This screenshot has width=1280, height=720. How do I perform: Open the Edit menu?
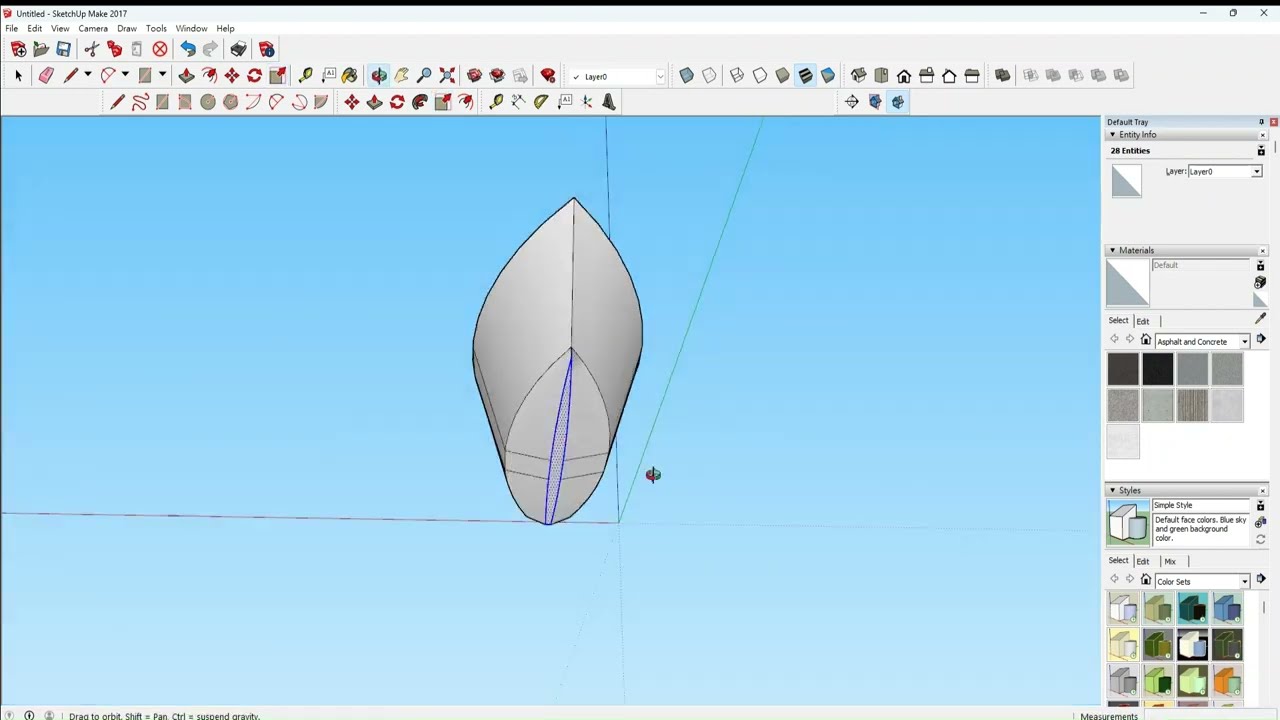(35, 28)
